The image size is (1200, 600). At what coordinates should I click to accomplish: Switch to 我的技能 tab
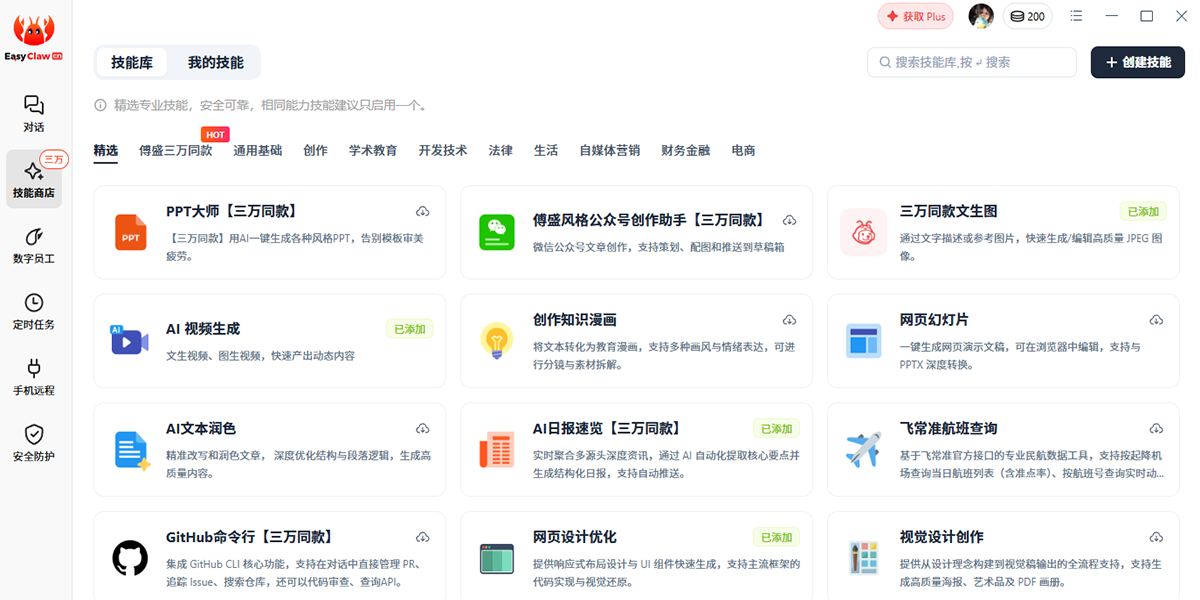coord(216,62)
